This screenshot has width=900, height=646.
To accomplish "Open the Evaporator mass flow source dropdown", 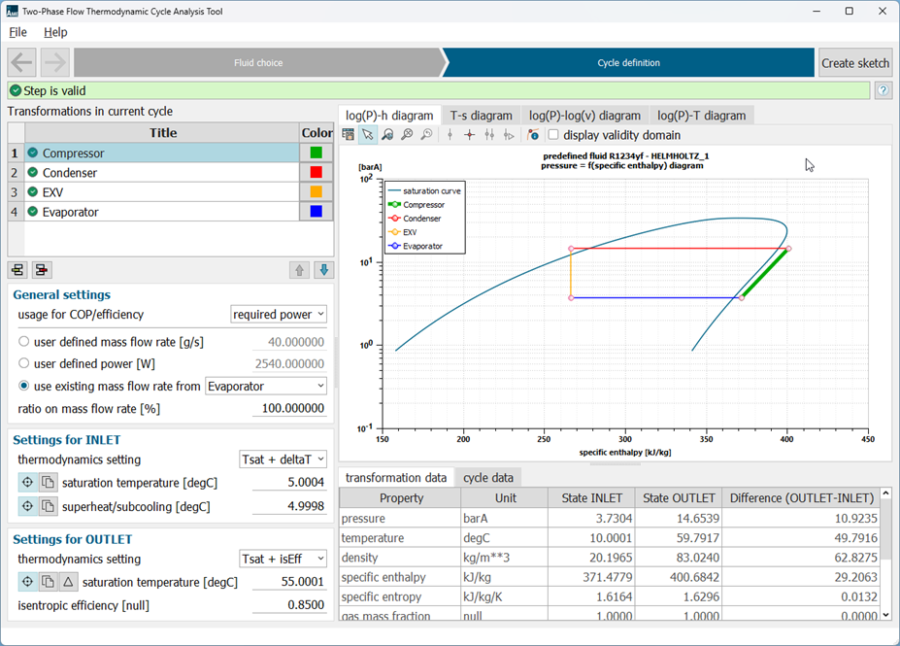I will tap(265, 386).
